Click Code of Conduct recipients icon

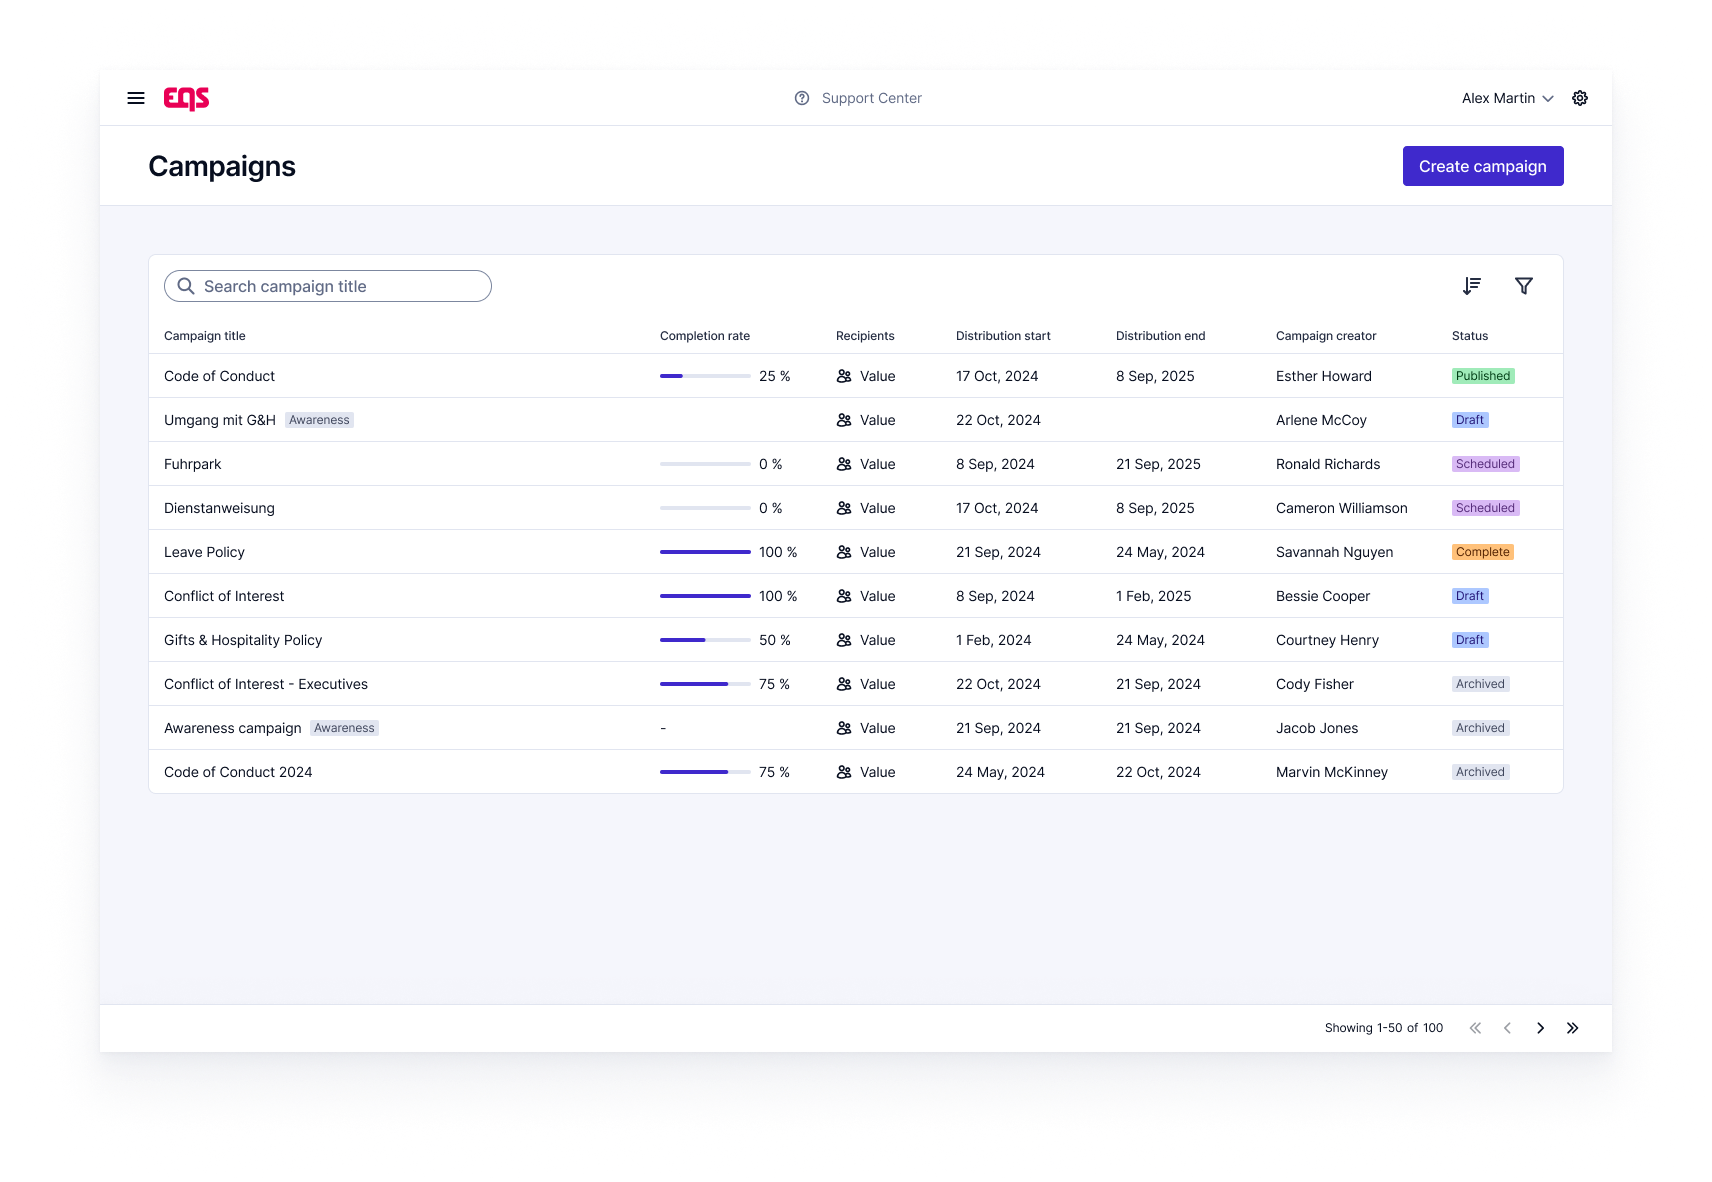point(844,376)
